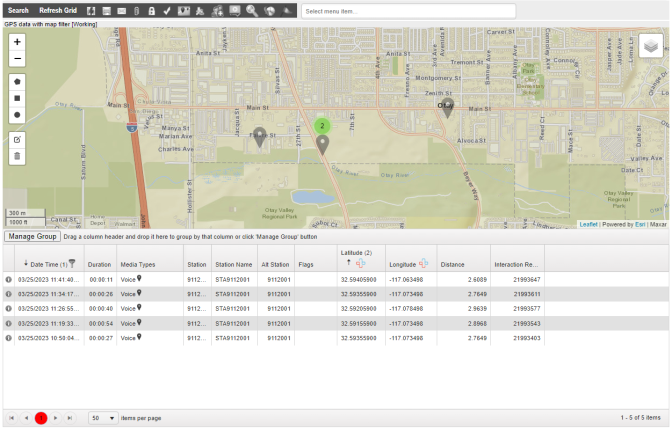Click the Search toolbar item
This screenshot has height=433, width=672.
[x=19, y=10]
